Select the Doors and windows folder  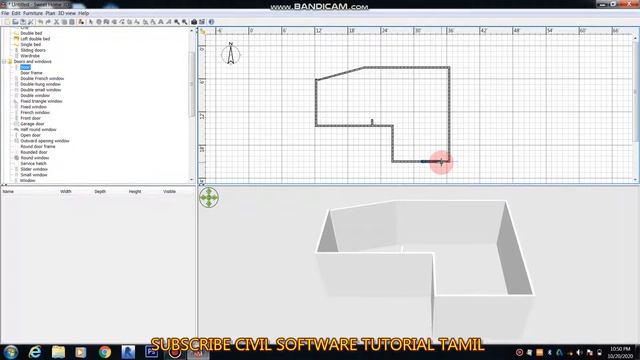33,62
